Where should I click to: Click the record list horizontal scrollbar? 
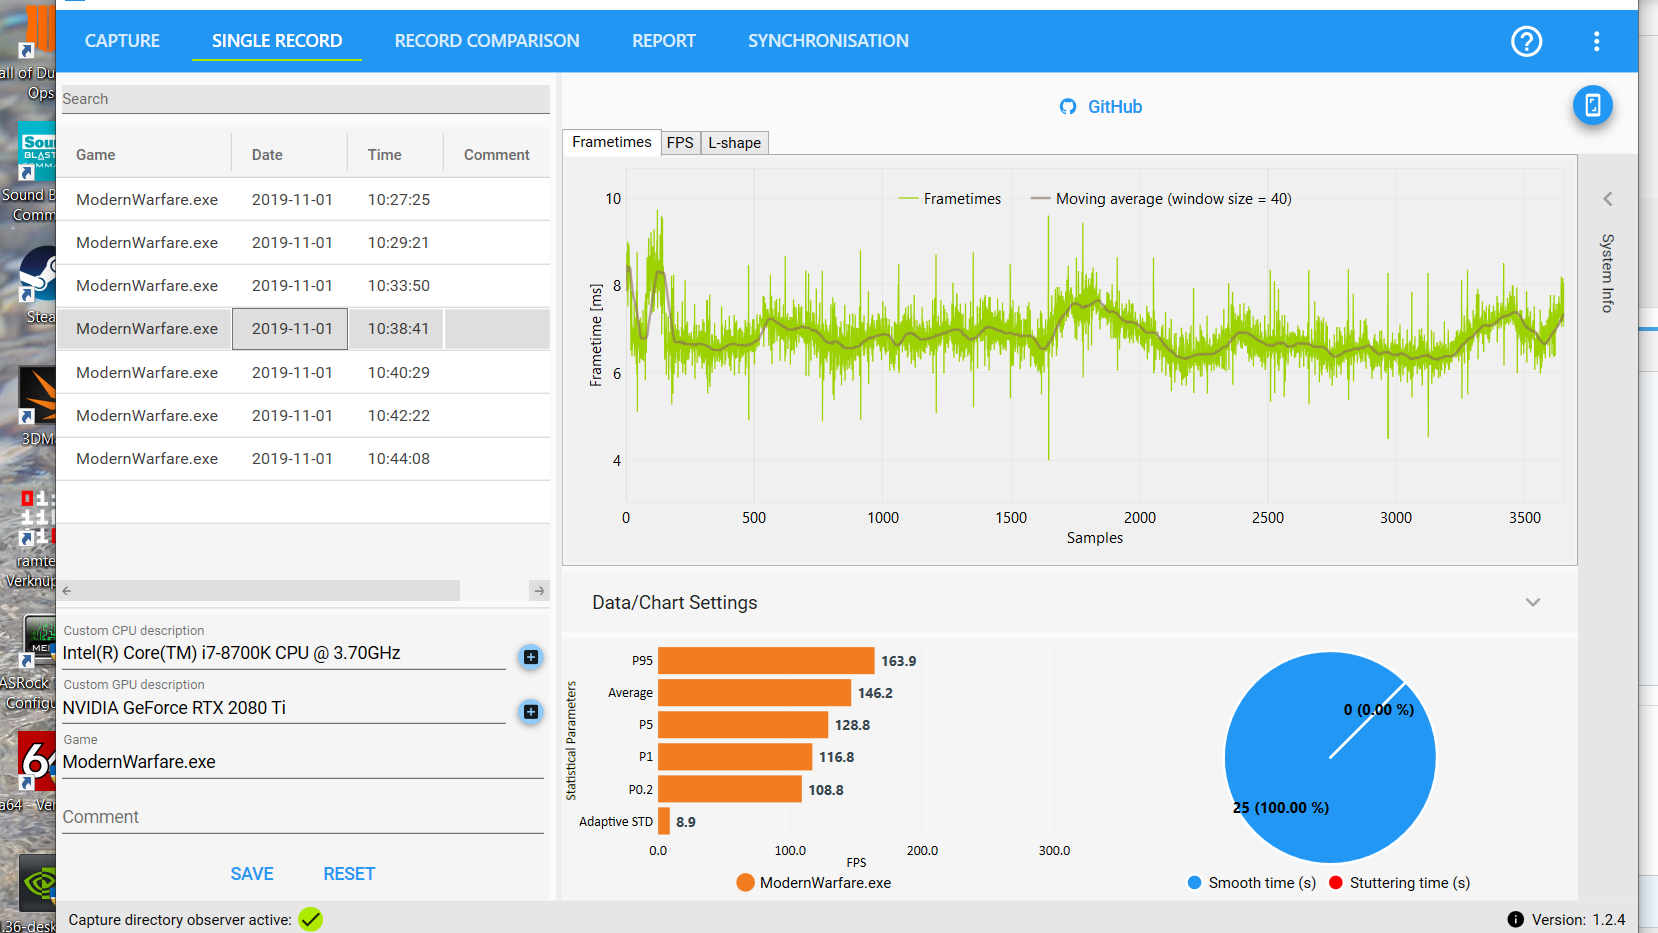(267, 591)
